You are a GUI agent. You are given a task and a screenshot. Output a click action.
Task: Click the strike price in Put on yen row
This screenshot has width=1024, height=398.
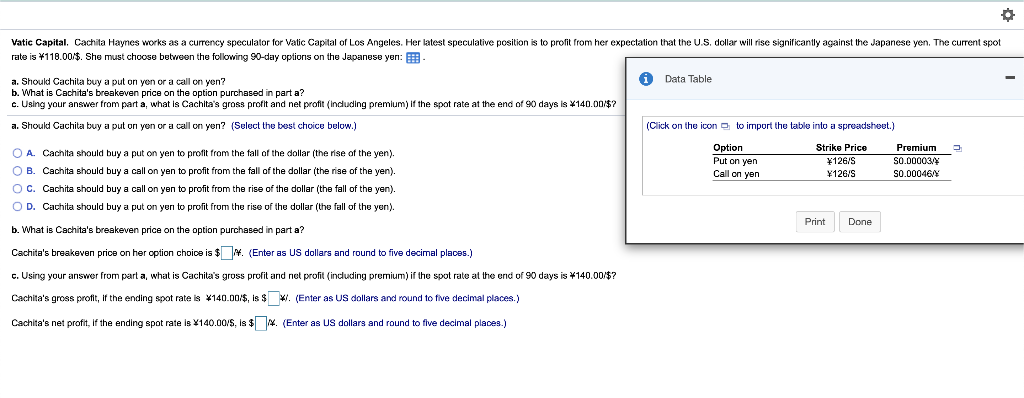[x=841, y=161]
